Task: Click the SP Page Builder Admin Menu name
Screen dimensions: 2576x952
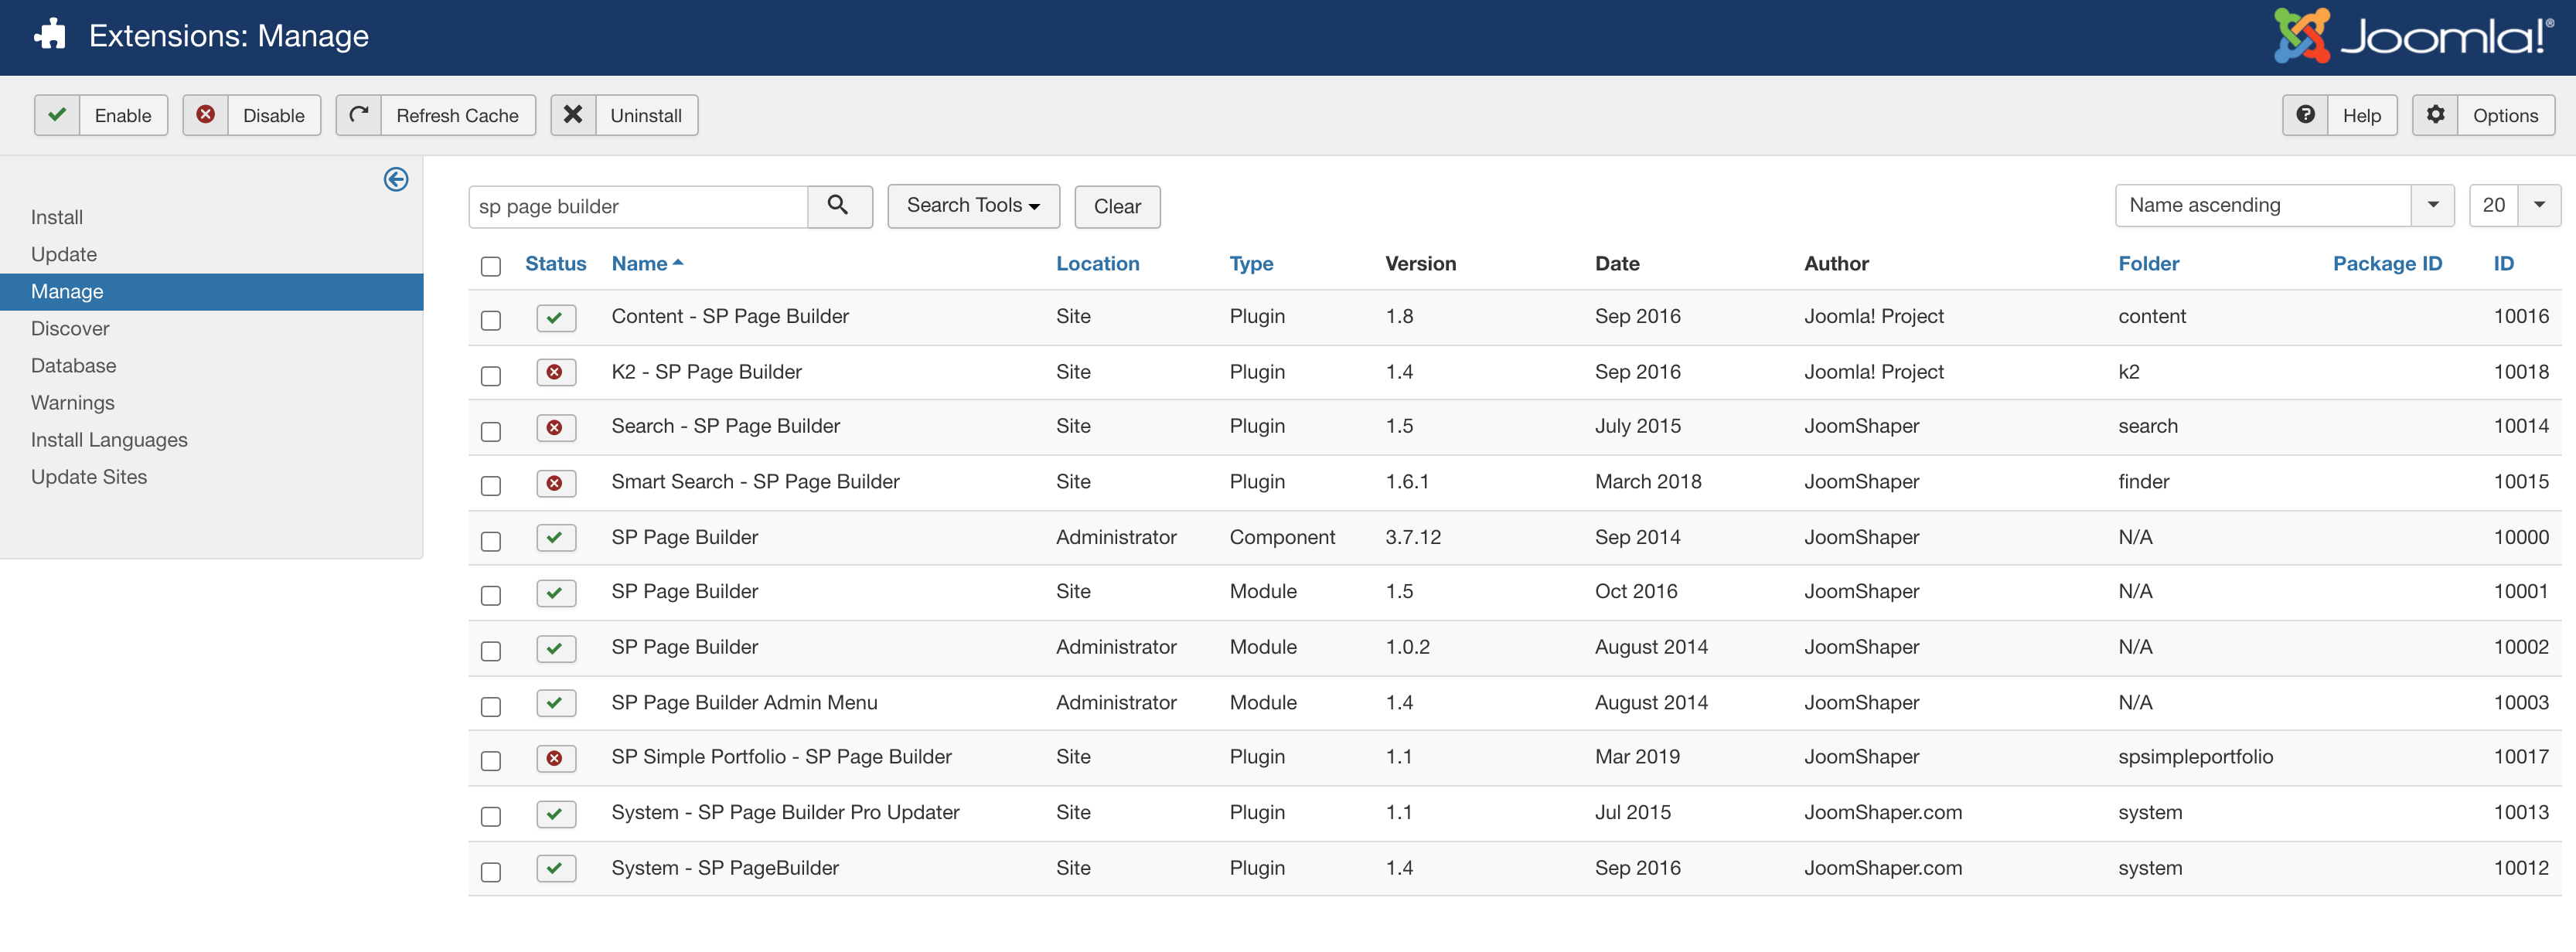Action: [744, 702]
